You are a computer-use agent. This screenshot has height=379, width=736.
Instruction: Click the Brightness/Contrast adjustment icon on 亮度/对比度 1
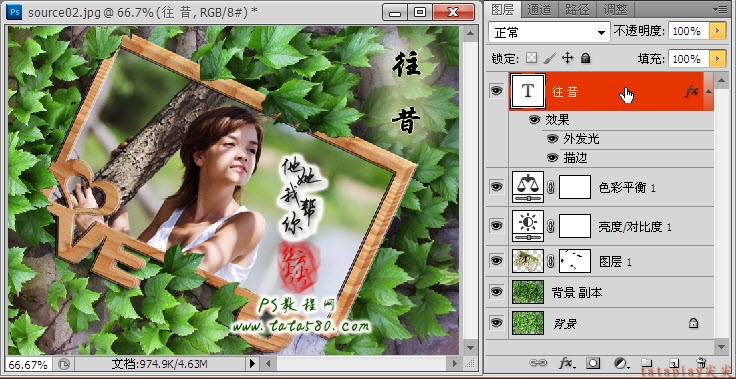pyautogui.click(x=528, y=226)
